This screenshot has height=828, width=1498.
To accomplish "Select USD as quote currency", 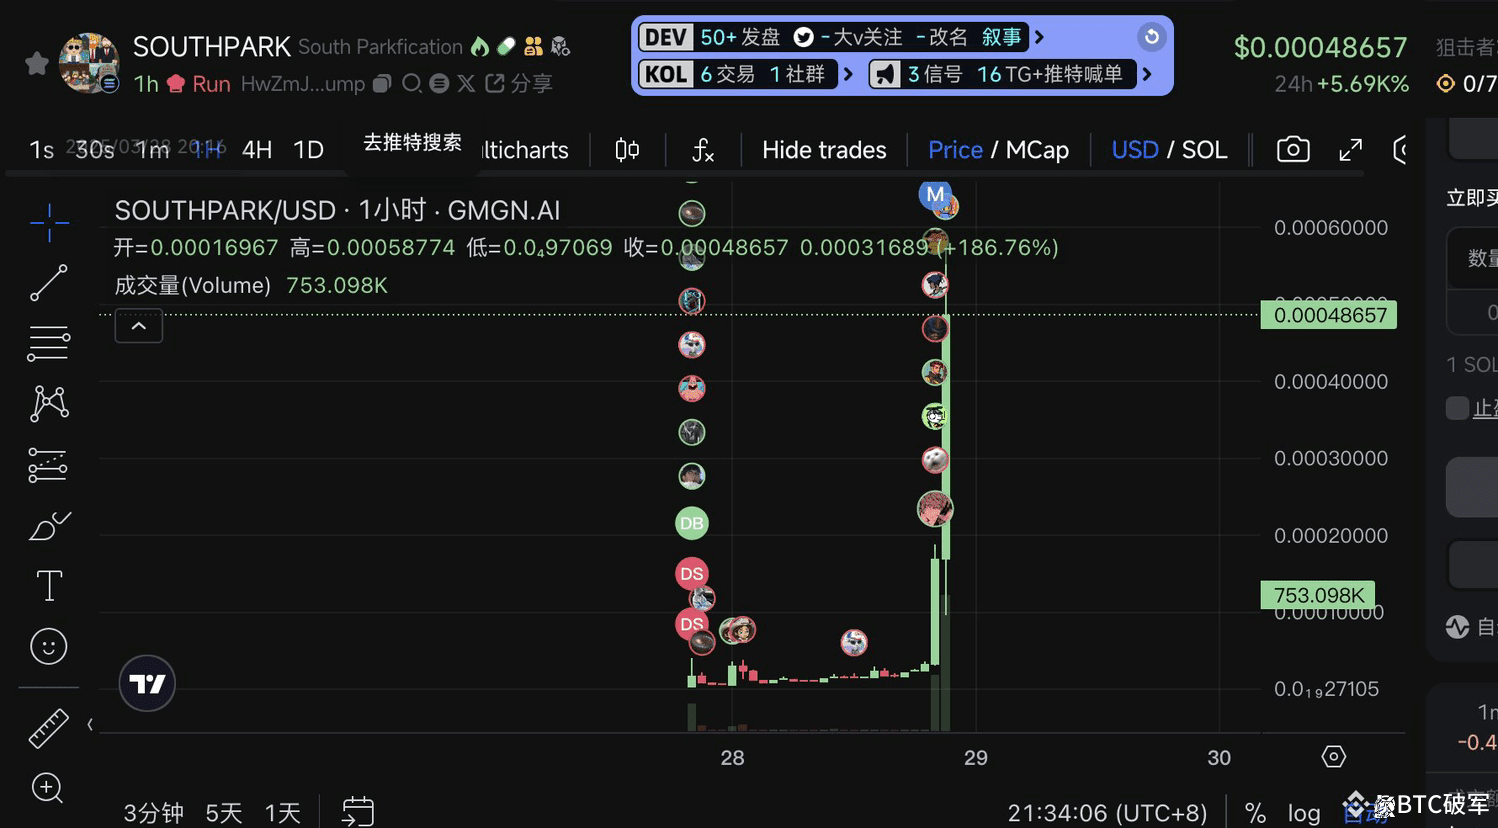I will (1135, 150).
